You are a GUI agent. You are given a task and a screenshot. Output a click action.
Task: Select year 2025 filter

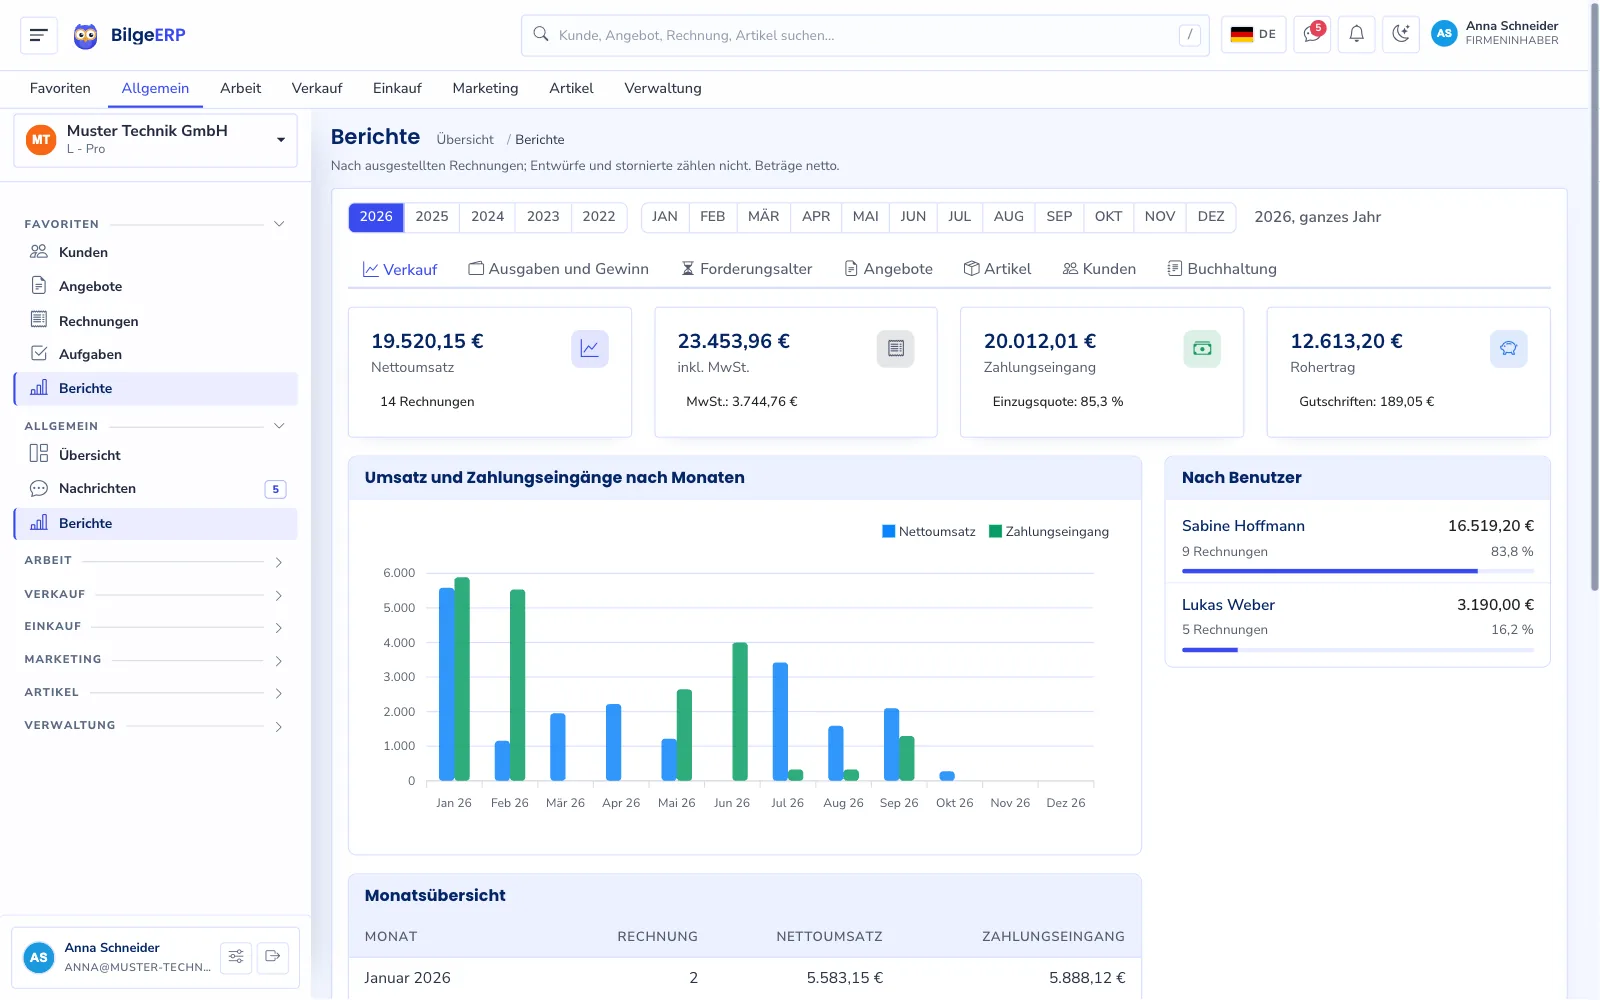[432, 217]
